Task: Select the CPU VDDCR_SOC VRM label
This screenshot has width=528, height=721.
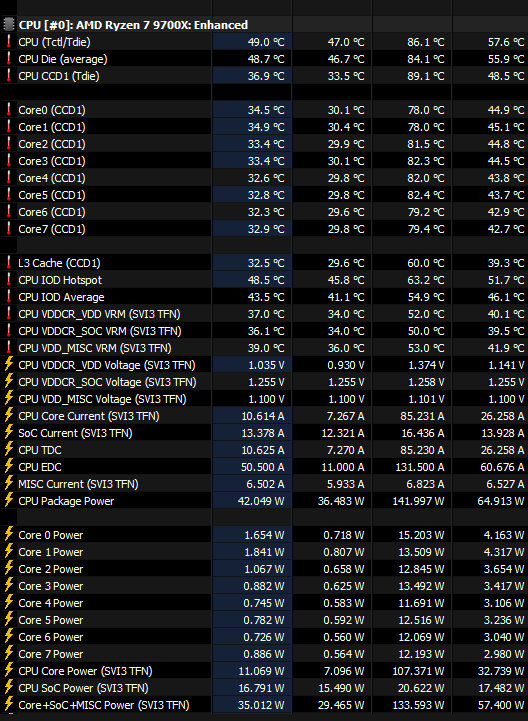Action: click(100, 331)
